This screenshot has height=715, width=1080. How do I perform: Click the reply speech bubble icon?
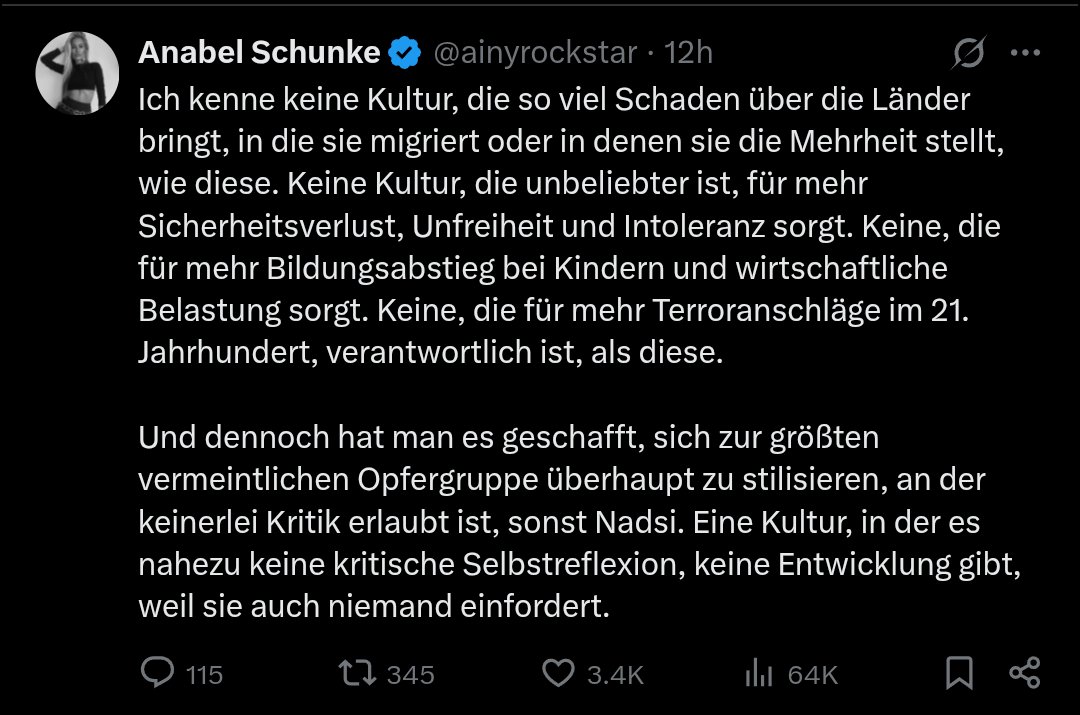point(156,673)
